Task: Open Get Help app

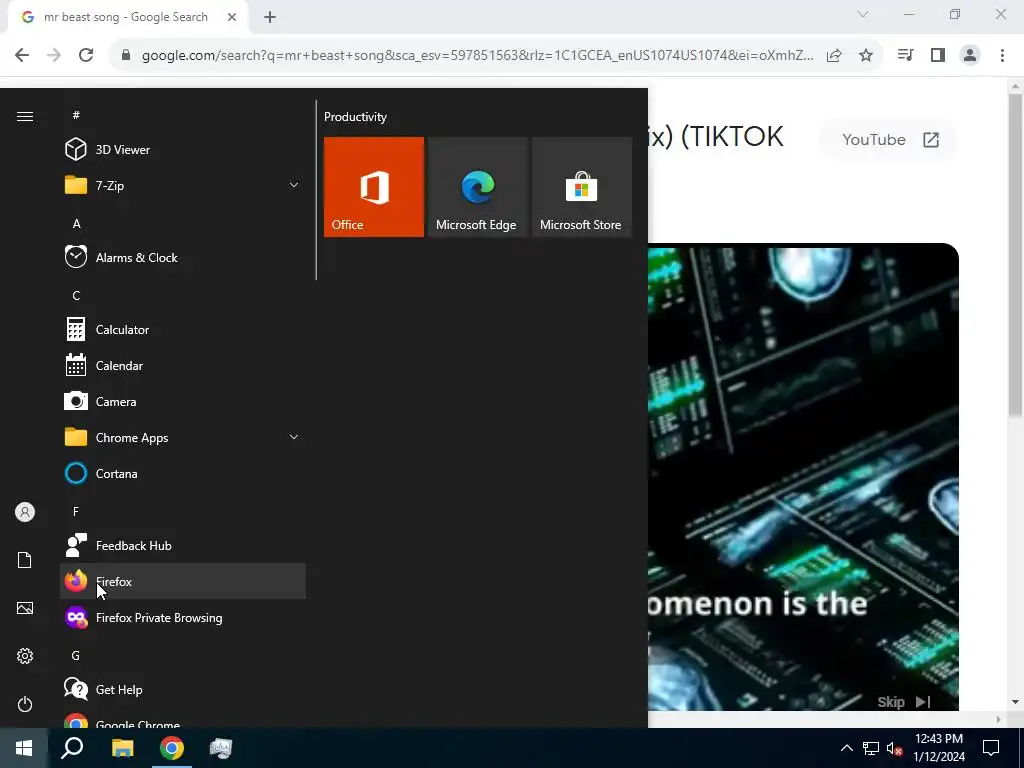Action: tap(182, 690)
